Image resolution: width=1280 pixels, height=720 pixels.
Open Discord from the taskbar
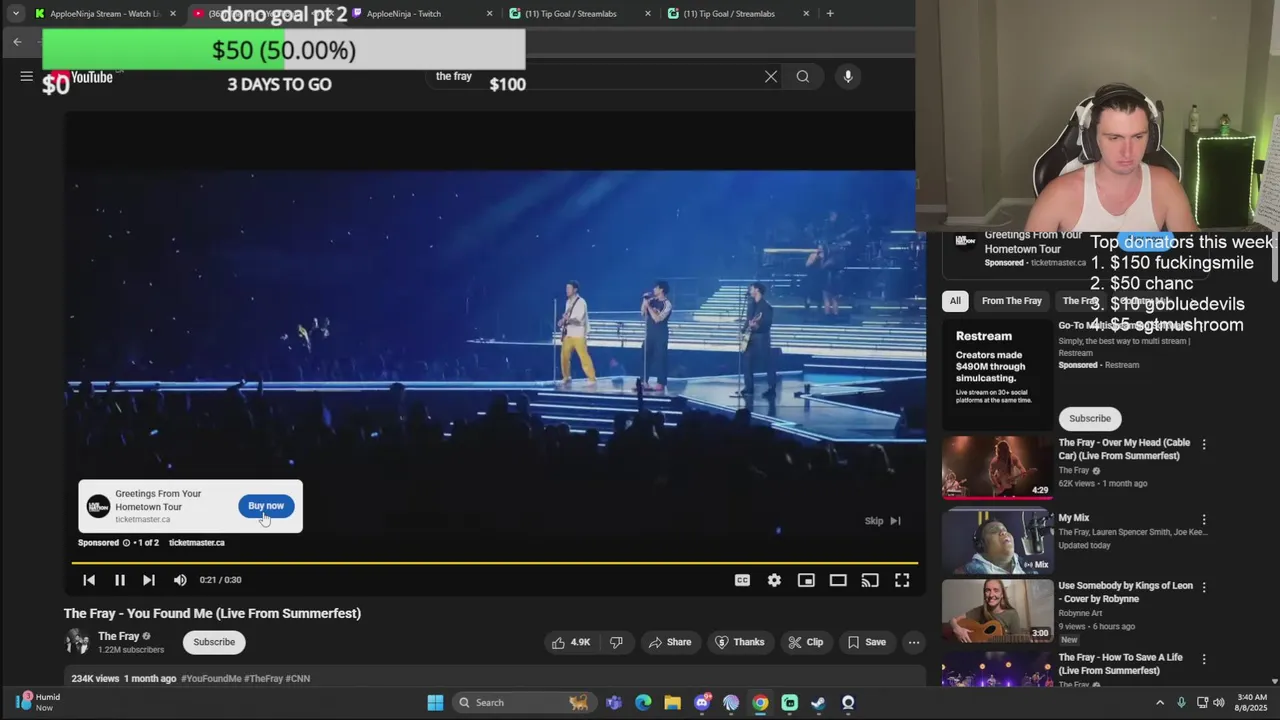(702, 702)
